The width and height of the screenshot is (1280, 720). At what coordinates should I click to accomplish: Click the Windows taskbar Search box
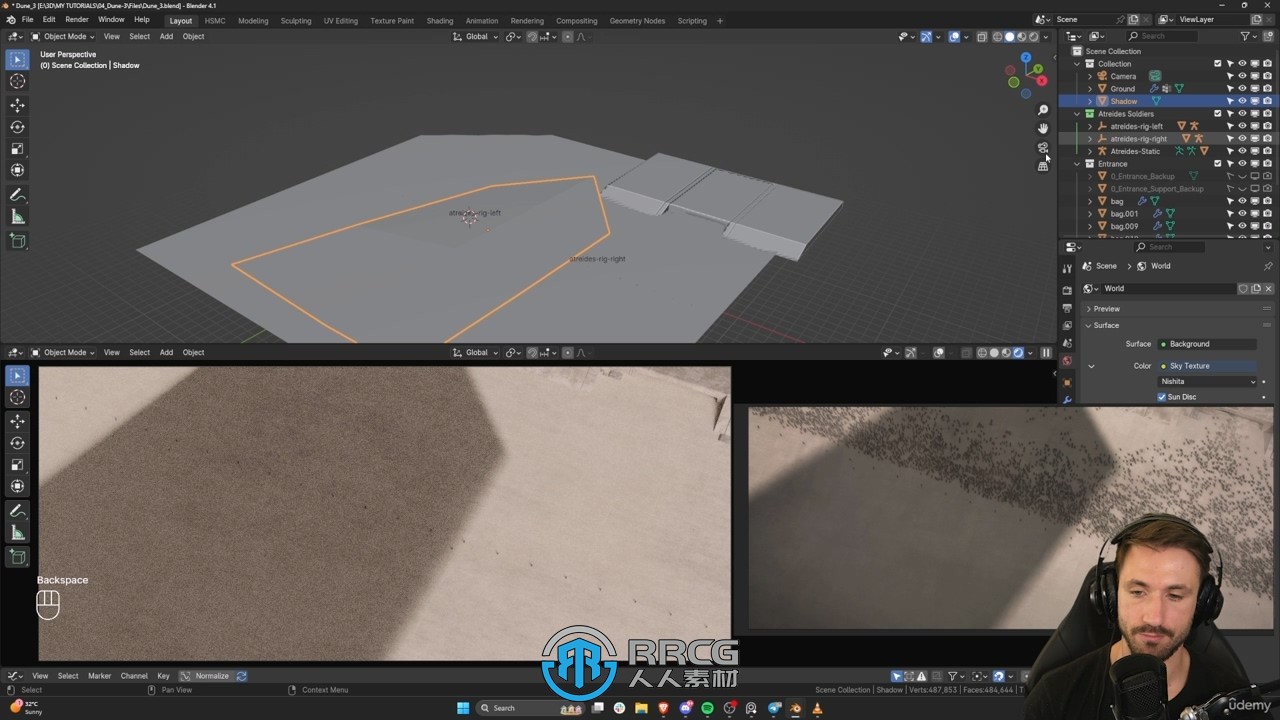(x=531, y=708)
